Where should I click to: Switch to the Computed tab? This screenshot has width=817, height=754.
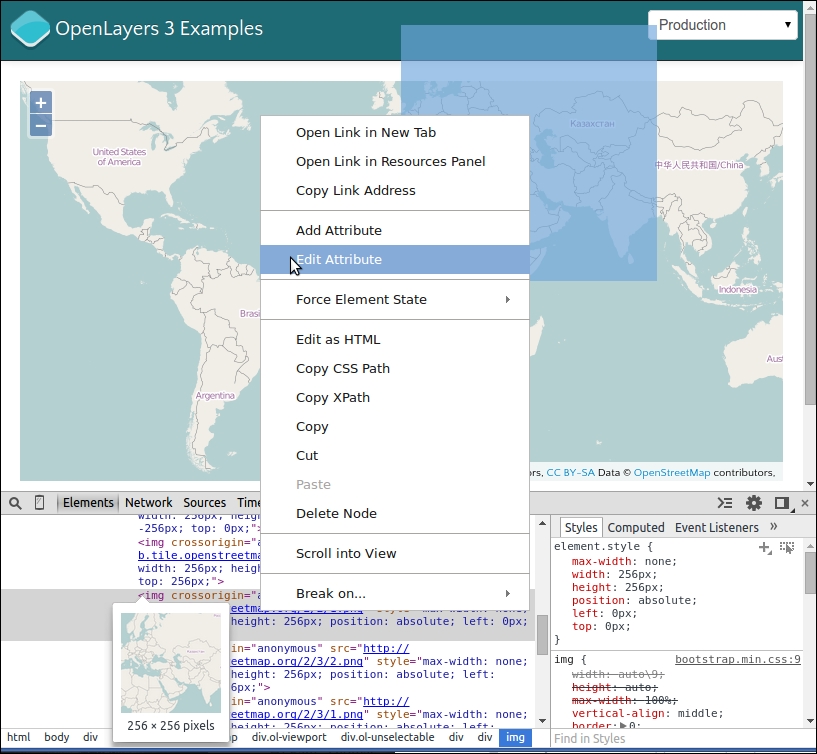[636, 527]
